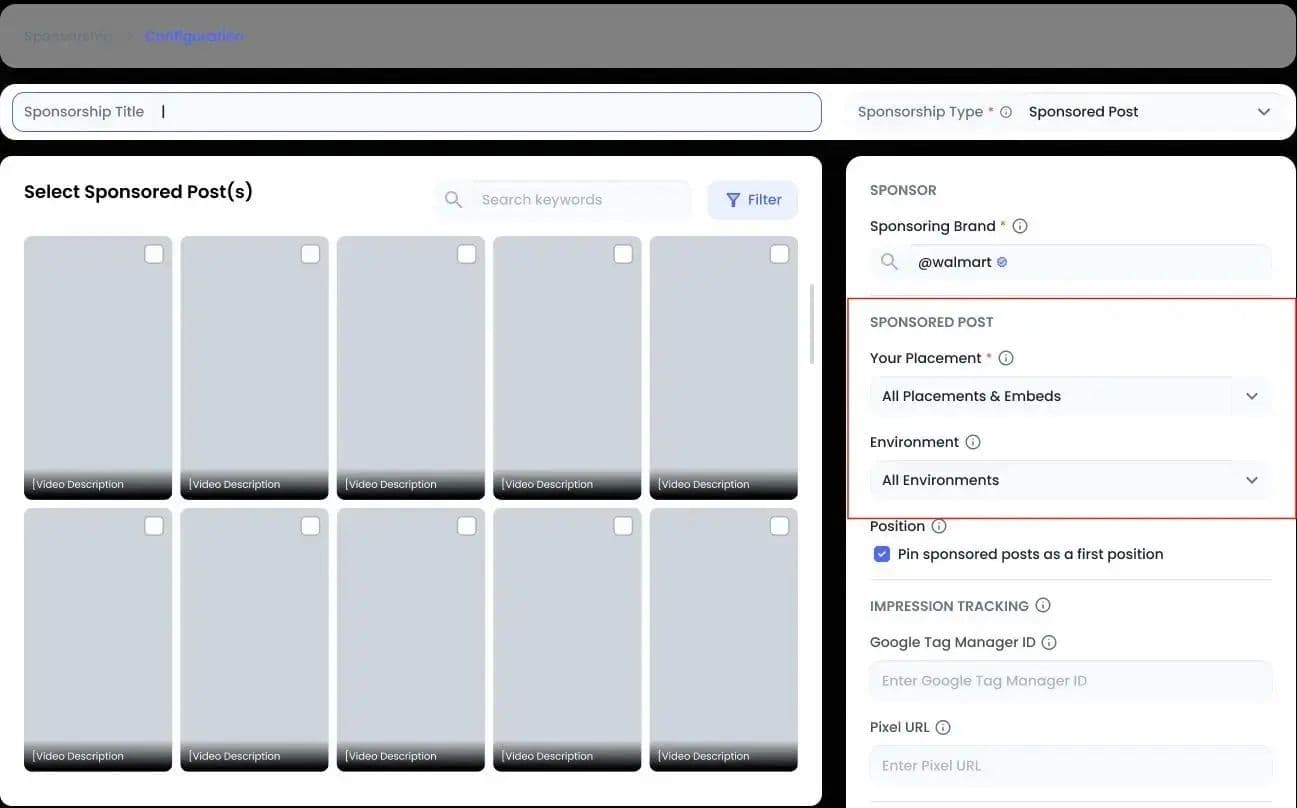Expand the All Placements & Embeds dropdown
This screenshot has width=1297, height=808.
coord(1071,396)
